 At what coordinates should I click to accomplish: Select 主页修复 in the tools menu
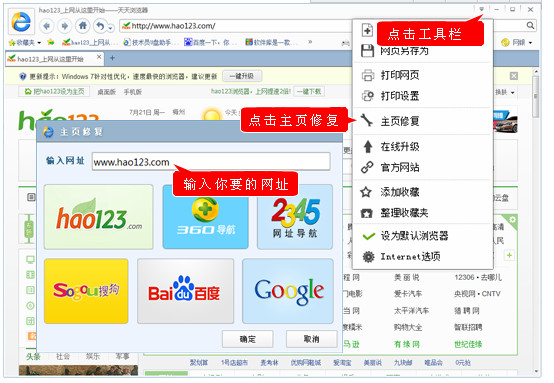point(423,121)
